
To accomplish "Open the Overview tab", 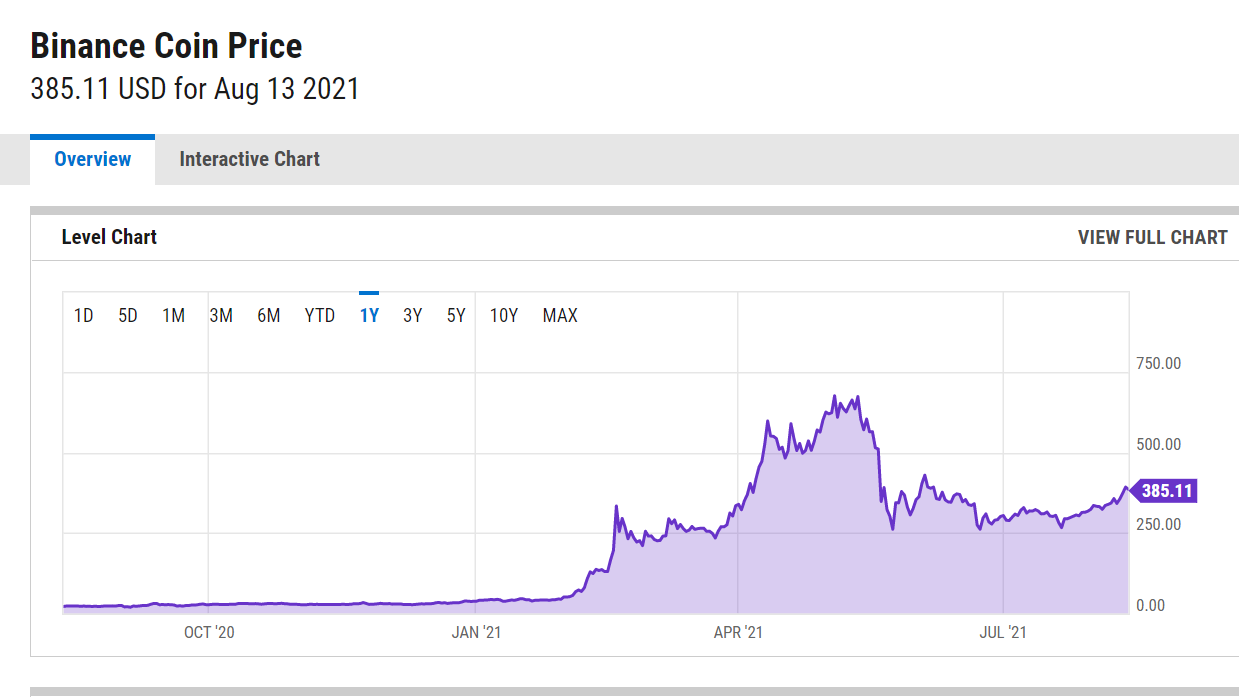I will coord(93,159).
